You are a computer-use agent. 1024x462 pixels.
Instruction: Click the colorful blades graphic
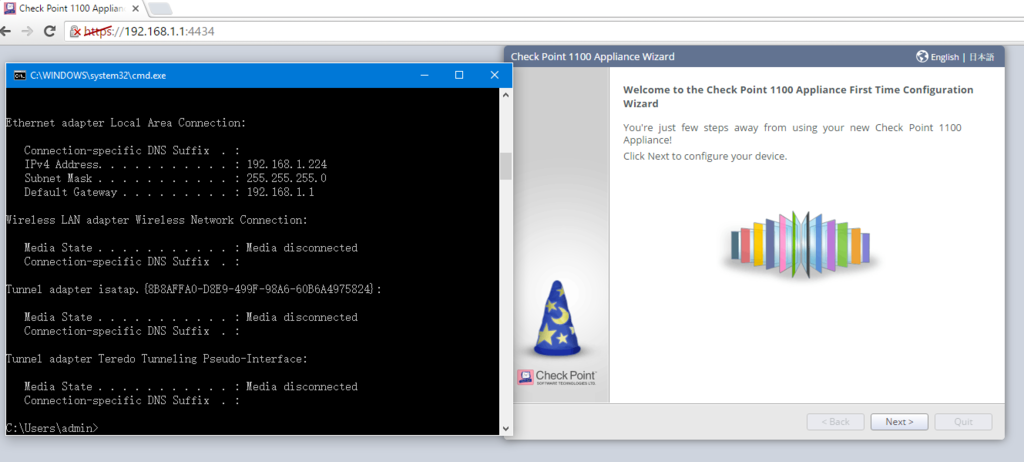800,244
